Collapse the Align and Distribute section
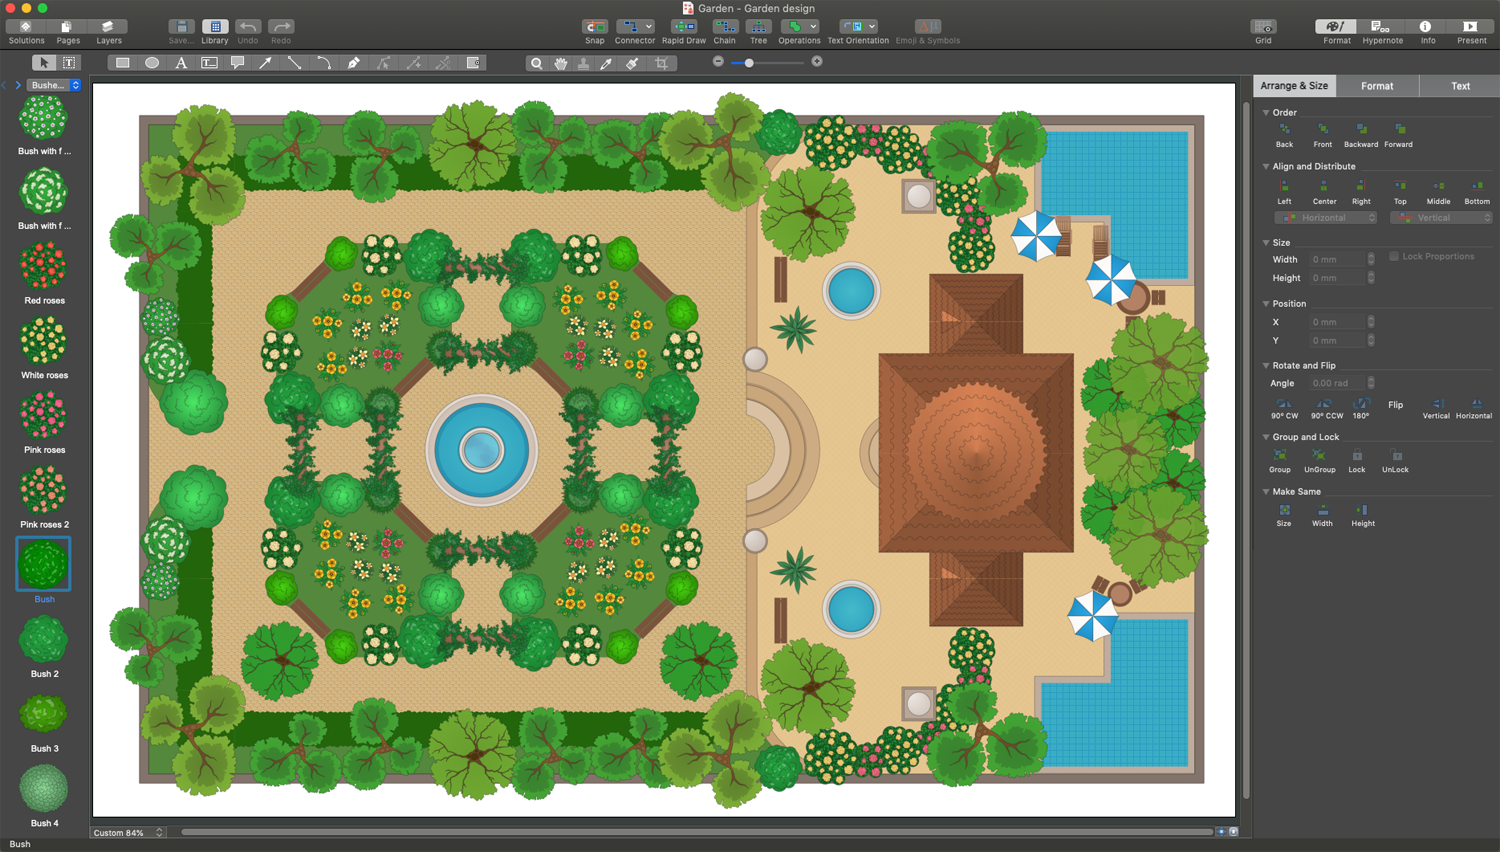The image size is (1500, 852). (1266, 167)
